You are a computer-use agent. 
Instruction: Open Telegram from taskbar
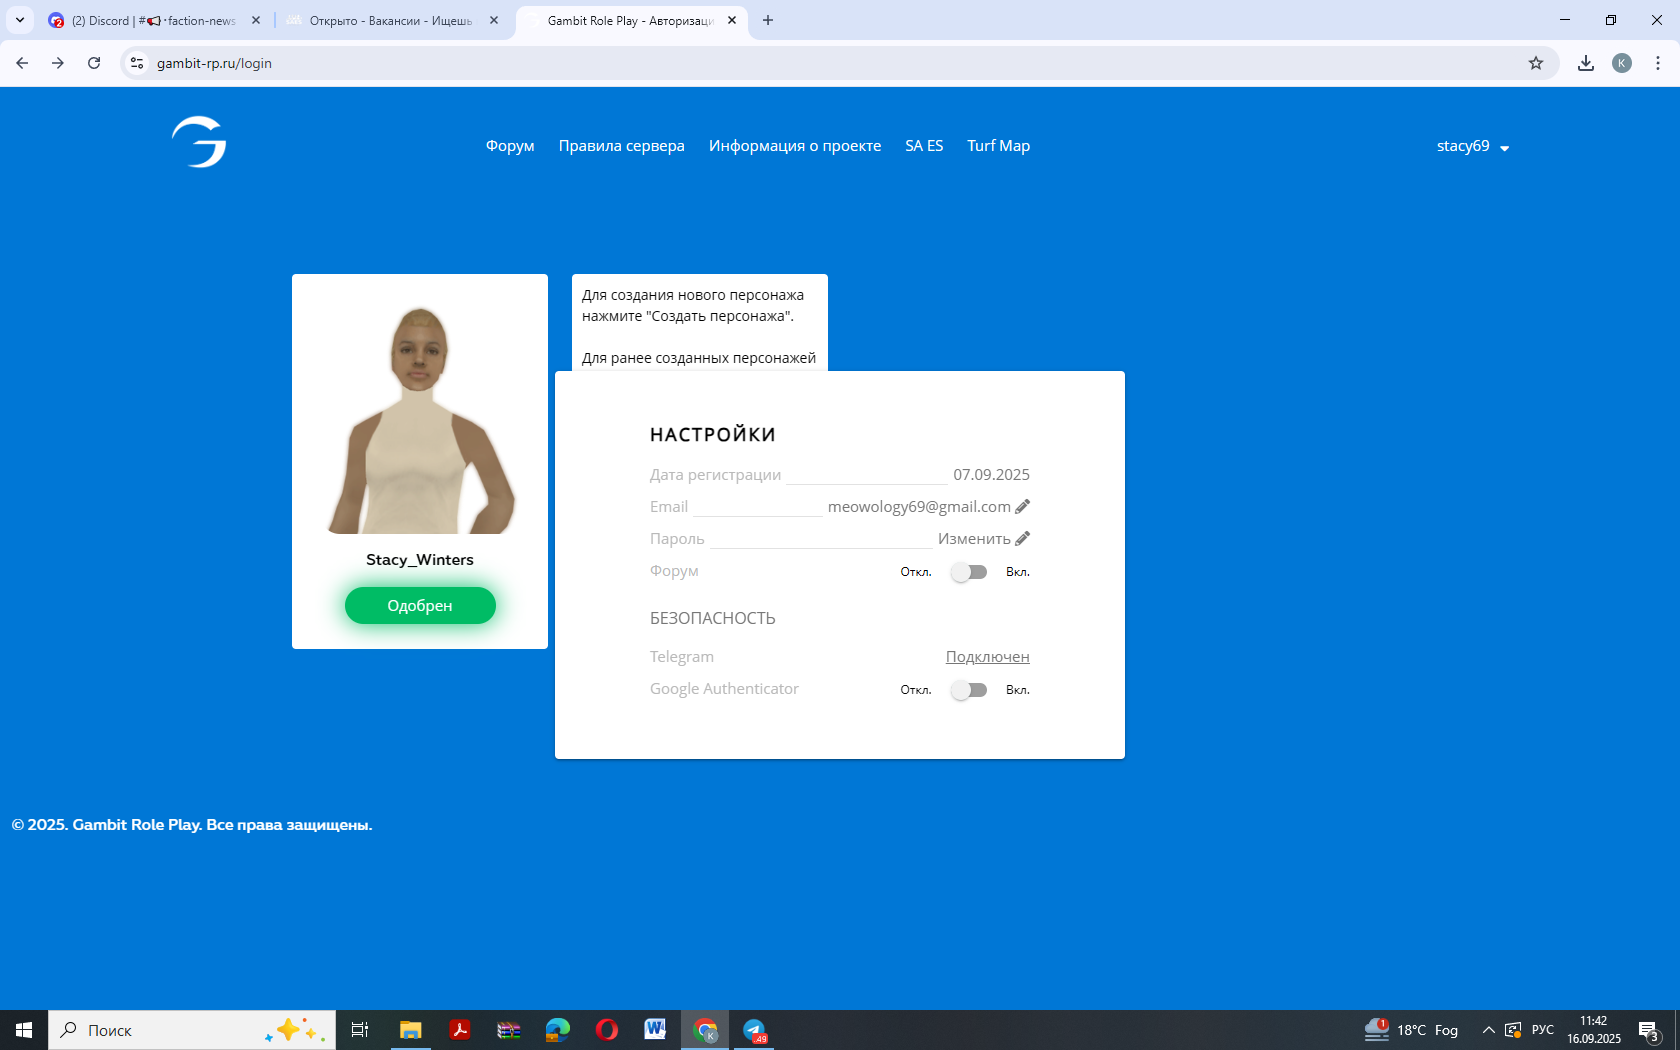(x=754, y=1030)
